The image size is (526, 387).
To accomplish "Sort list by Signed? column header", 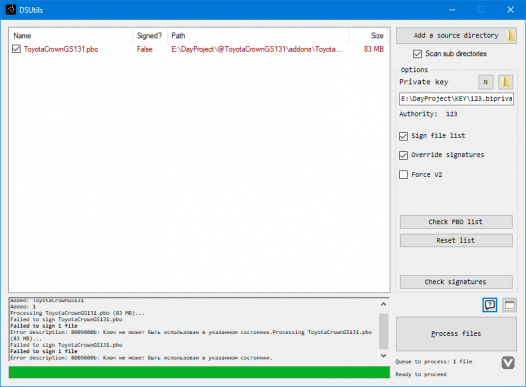I will point(150,36).
